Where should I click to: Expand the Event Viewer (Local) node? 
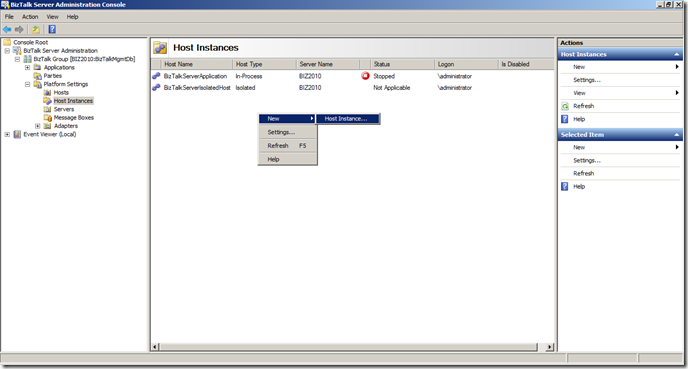(7, 134)
